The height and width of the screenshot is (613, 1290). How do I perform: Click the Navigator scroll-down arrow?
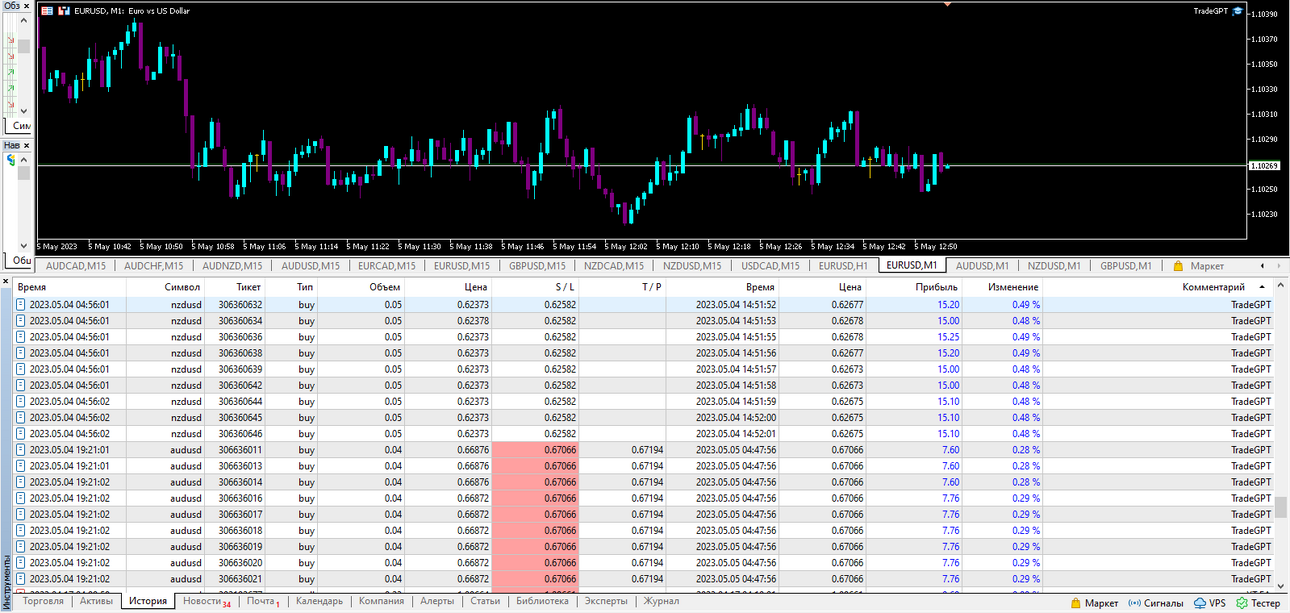click(24, 245)
